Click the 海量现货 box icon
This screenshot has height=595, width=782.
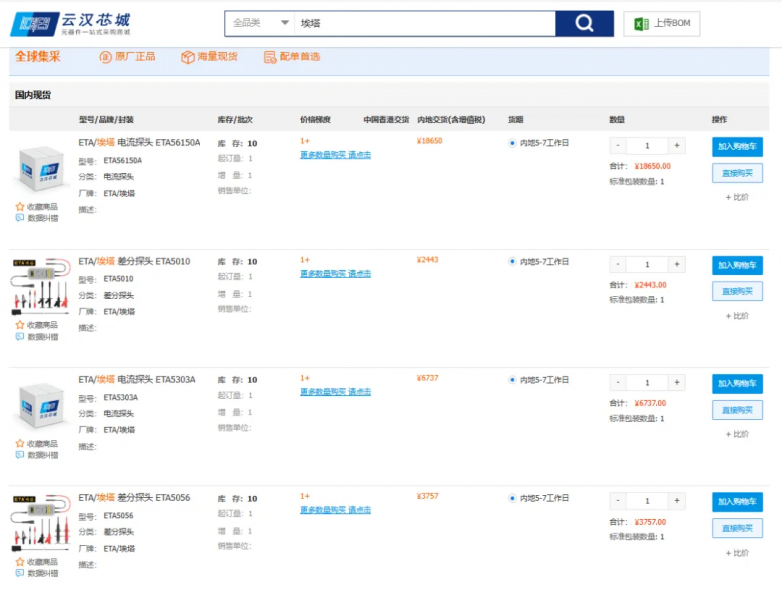point(188,57)
